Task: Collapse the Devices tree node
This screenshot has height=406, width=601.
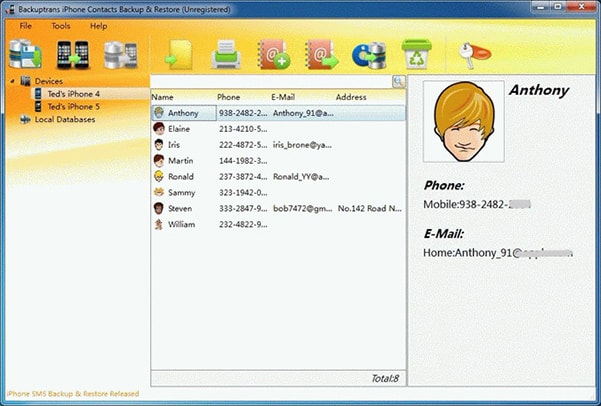Action: [x=12, y=81]
